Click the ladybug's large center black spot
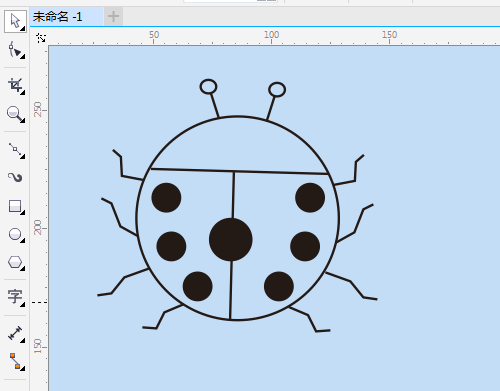The image size is (500, 391). (231, 239)
